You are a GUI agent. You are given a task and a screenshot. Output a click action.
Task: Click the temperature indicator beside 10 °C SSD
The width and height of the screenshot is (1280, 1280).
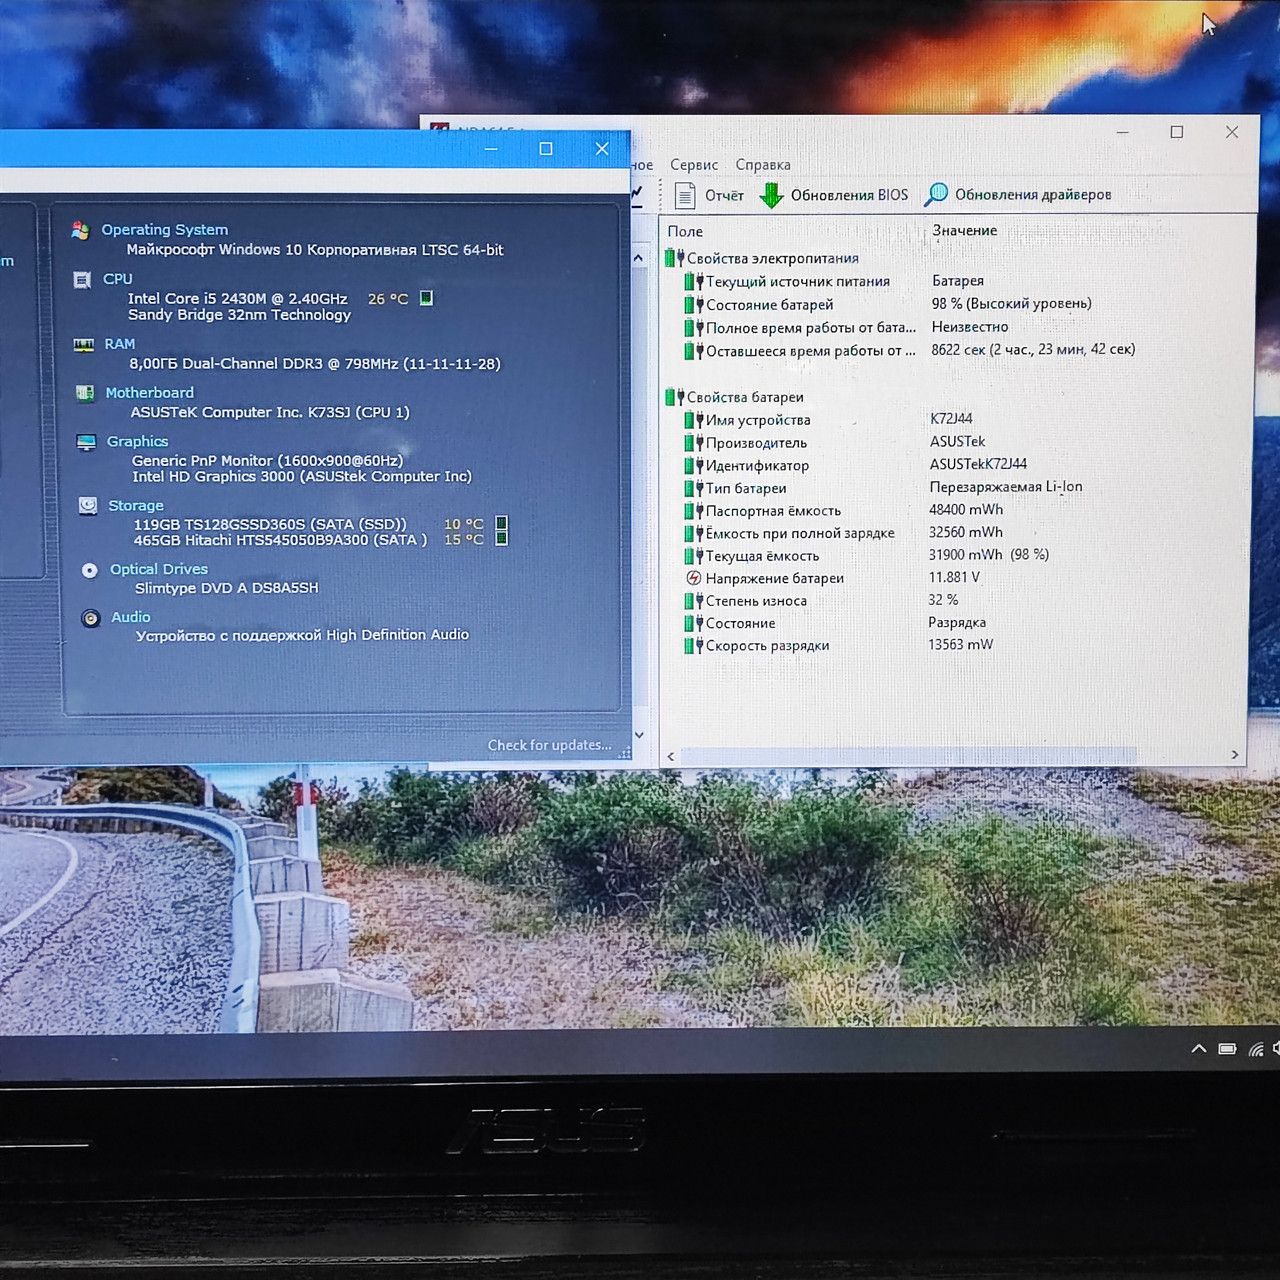point(502,523)
